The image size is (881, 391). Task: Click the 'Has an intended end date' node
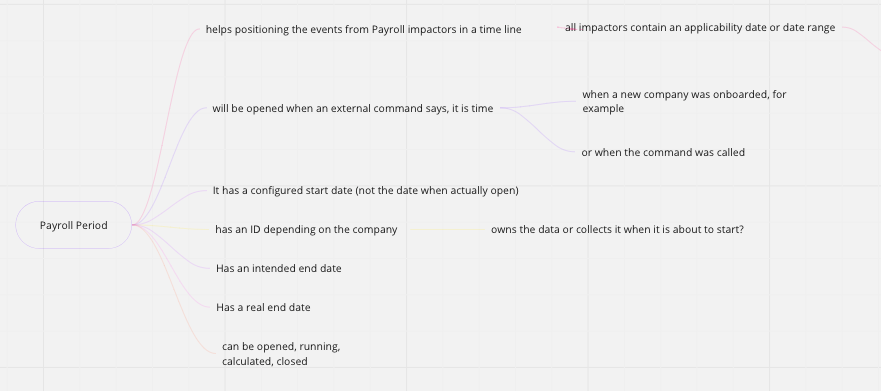tap(279, 269)
